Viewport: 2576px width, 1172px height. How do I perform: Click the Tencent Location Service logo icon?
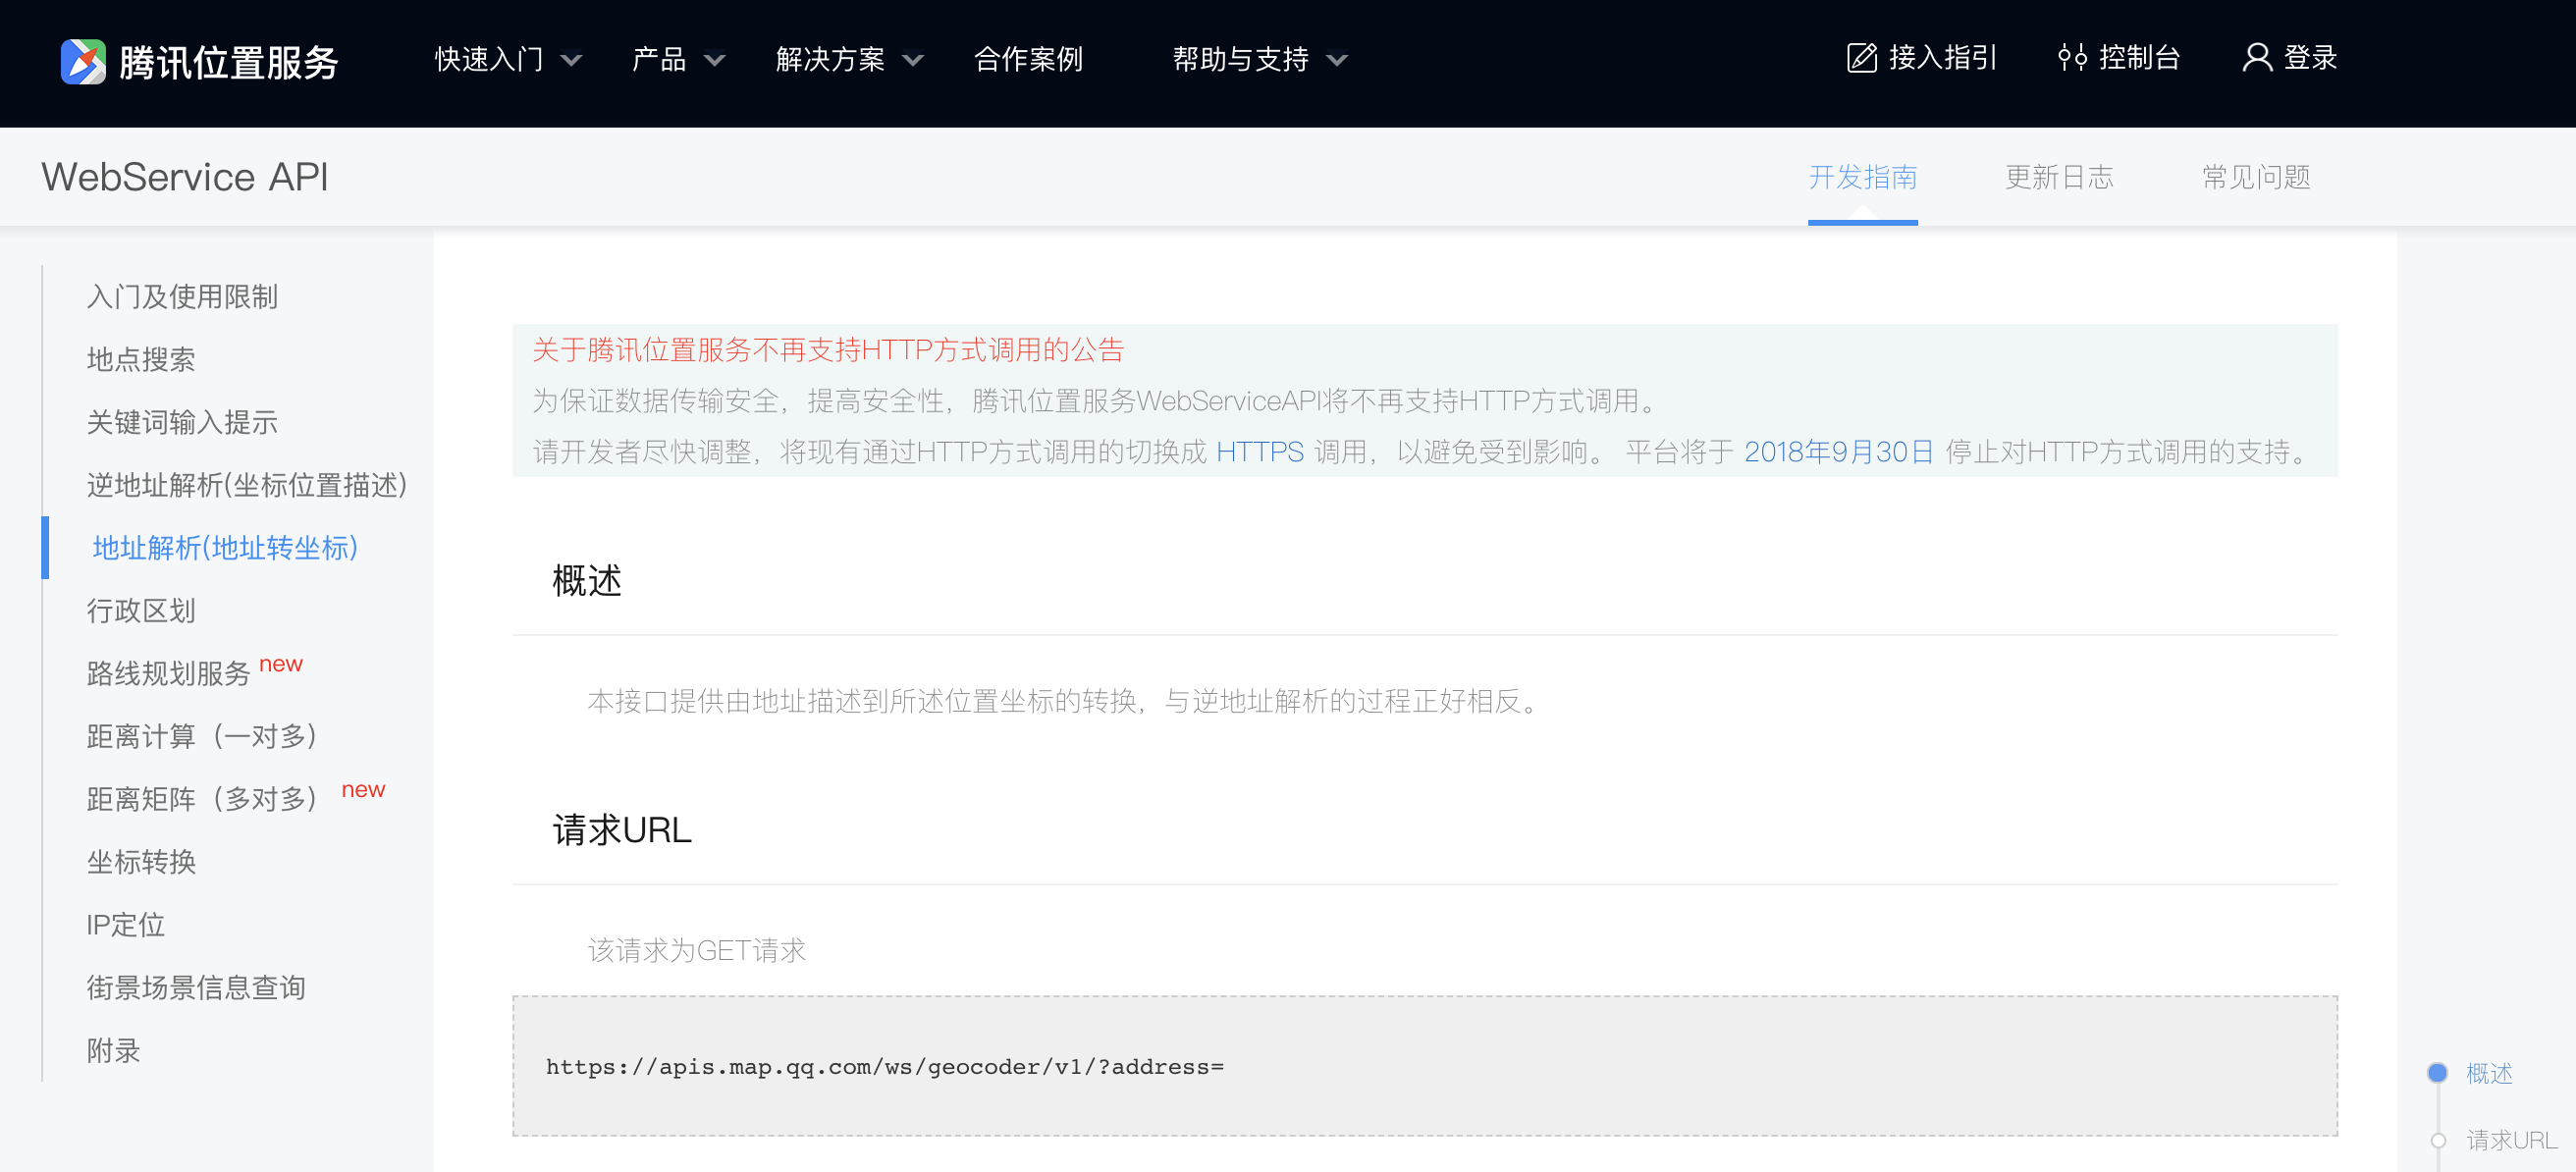(83, 62)
